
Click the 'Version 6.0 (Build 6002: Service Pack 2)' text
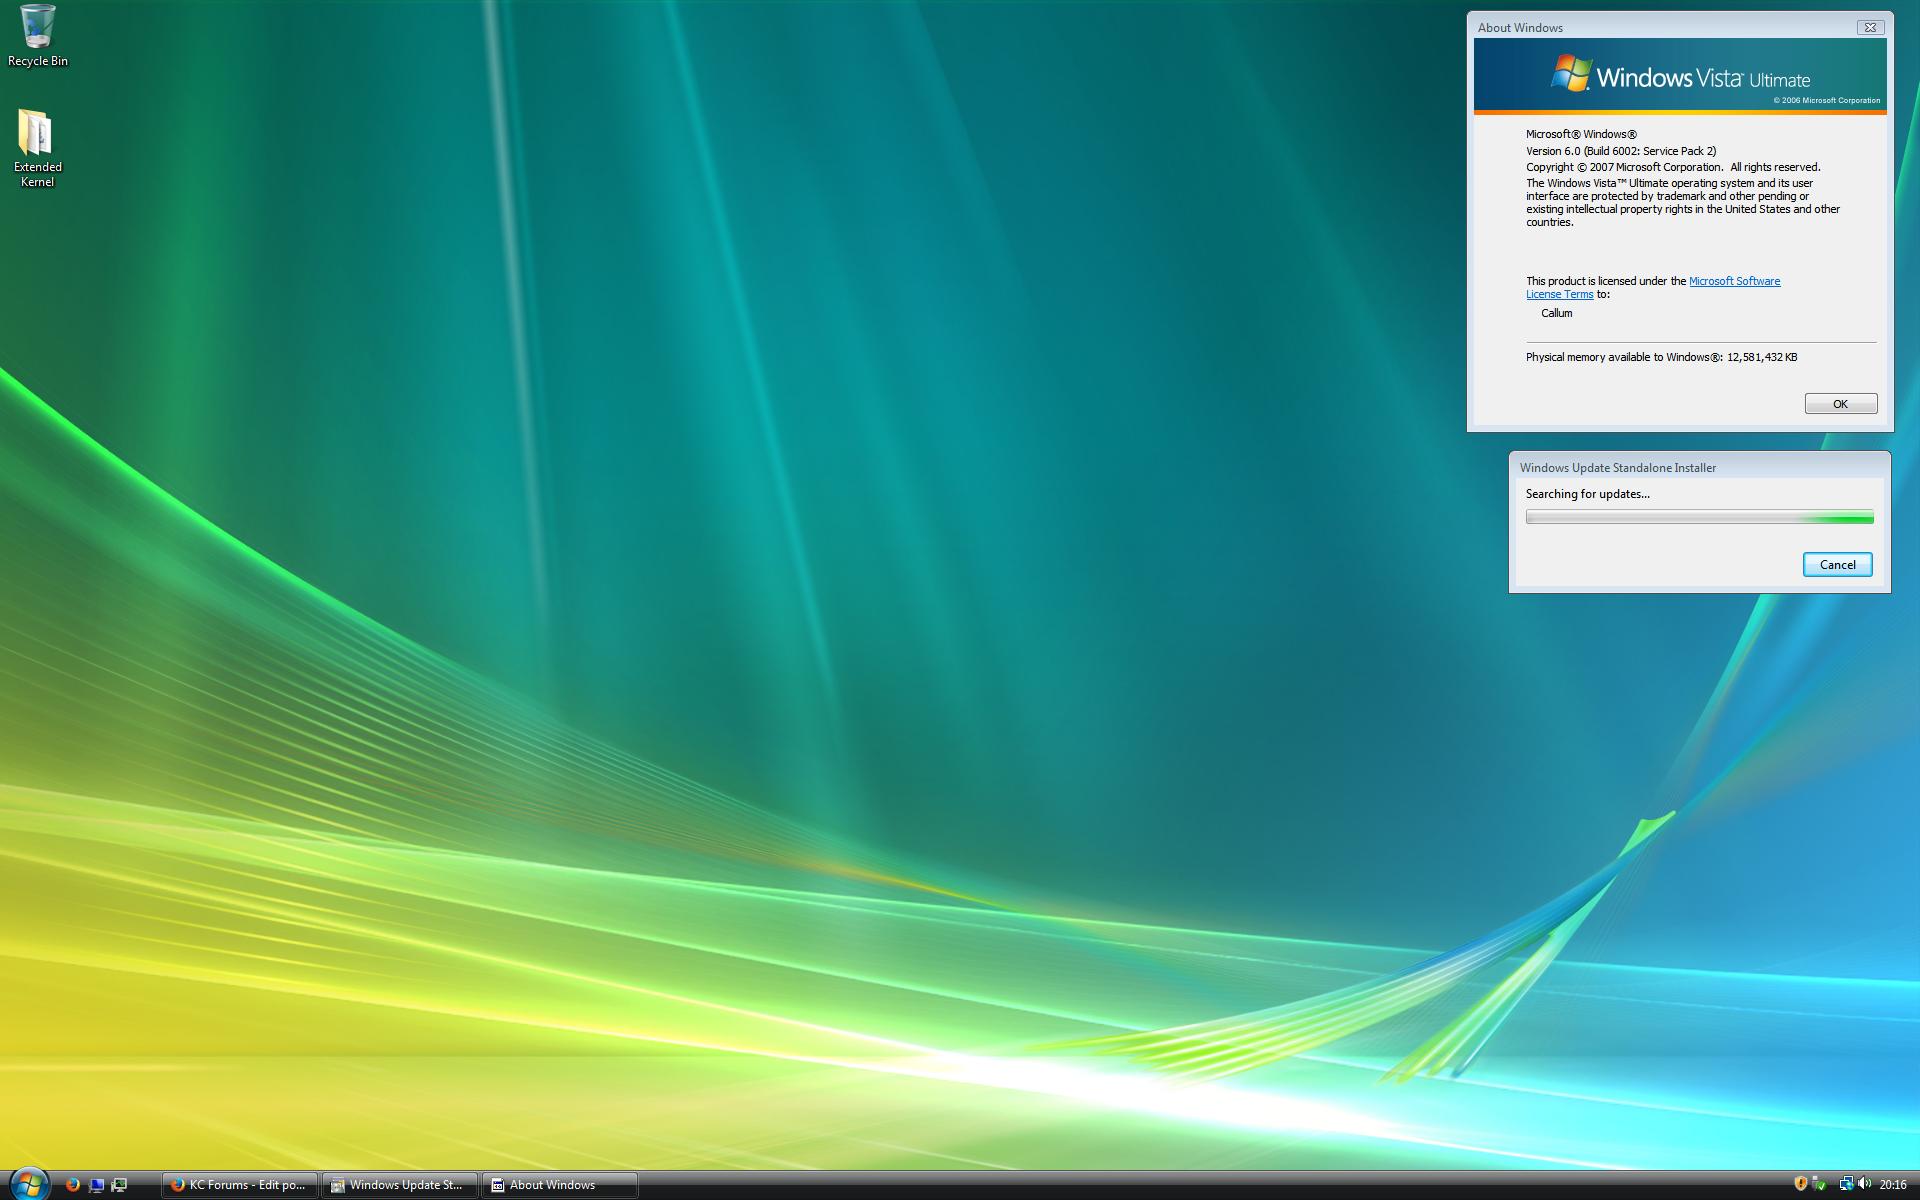click(1621, 151)
